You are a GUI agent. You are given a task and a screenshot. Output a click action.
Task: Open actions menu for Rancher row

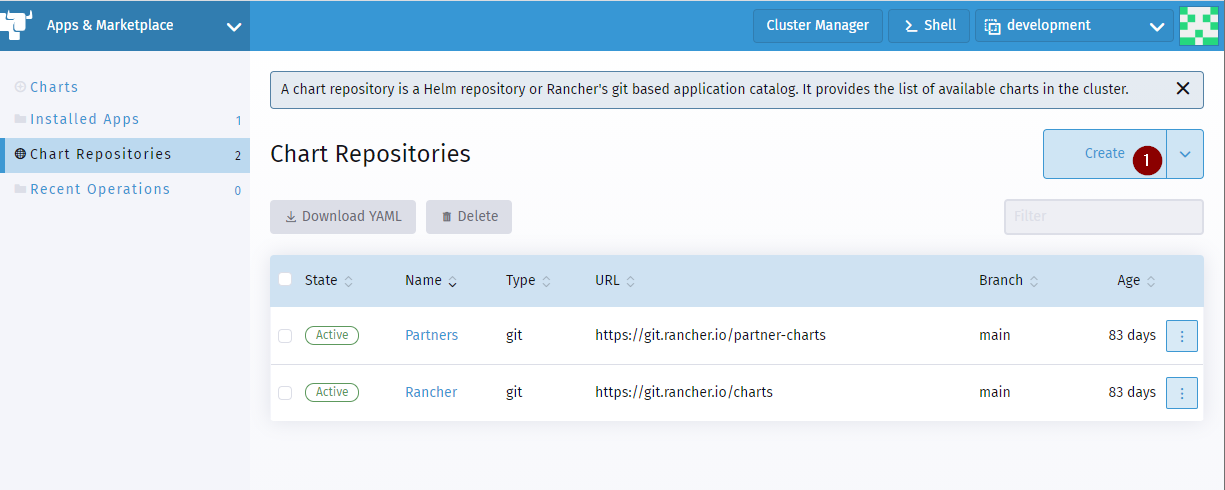(x=1181, y=393)
